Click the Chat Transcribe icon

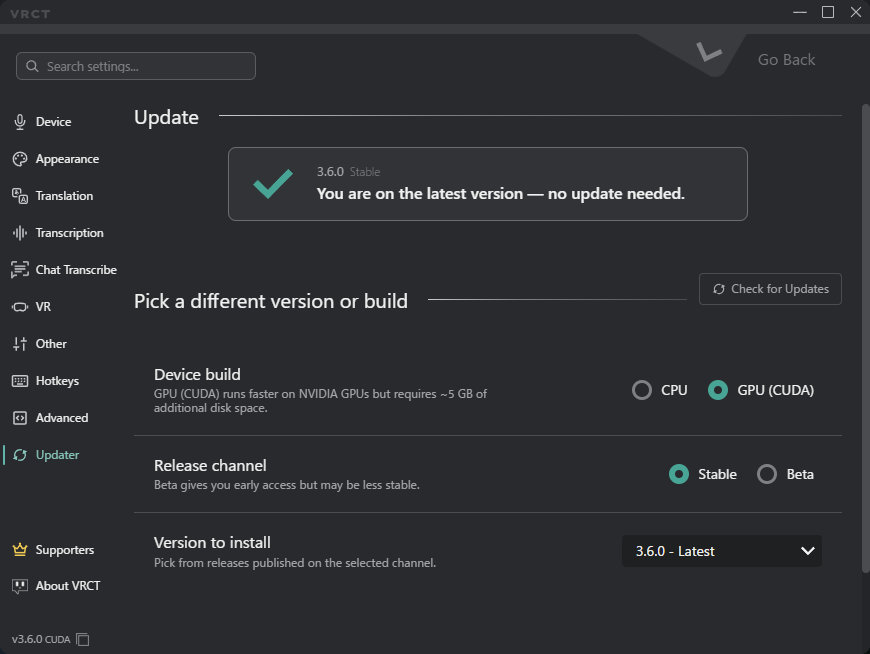click(20, 270)
